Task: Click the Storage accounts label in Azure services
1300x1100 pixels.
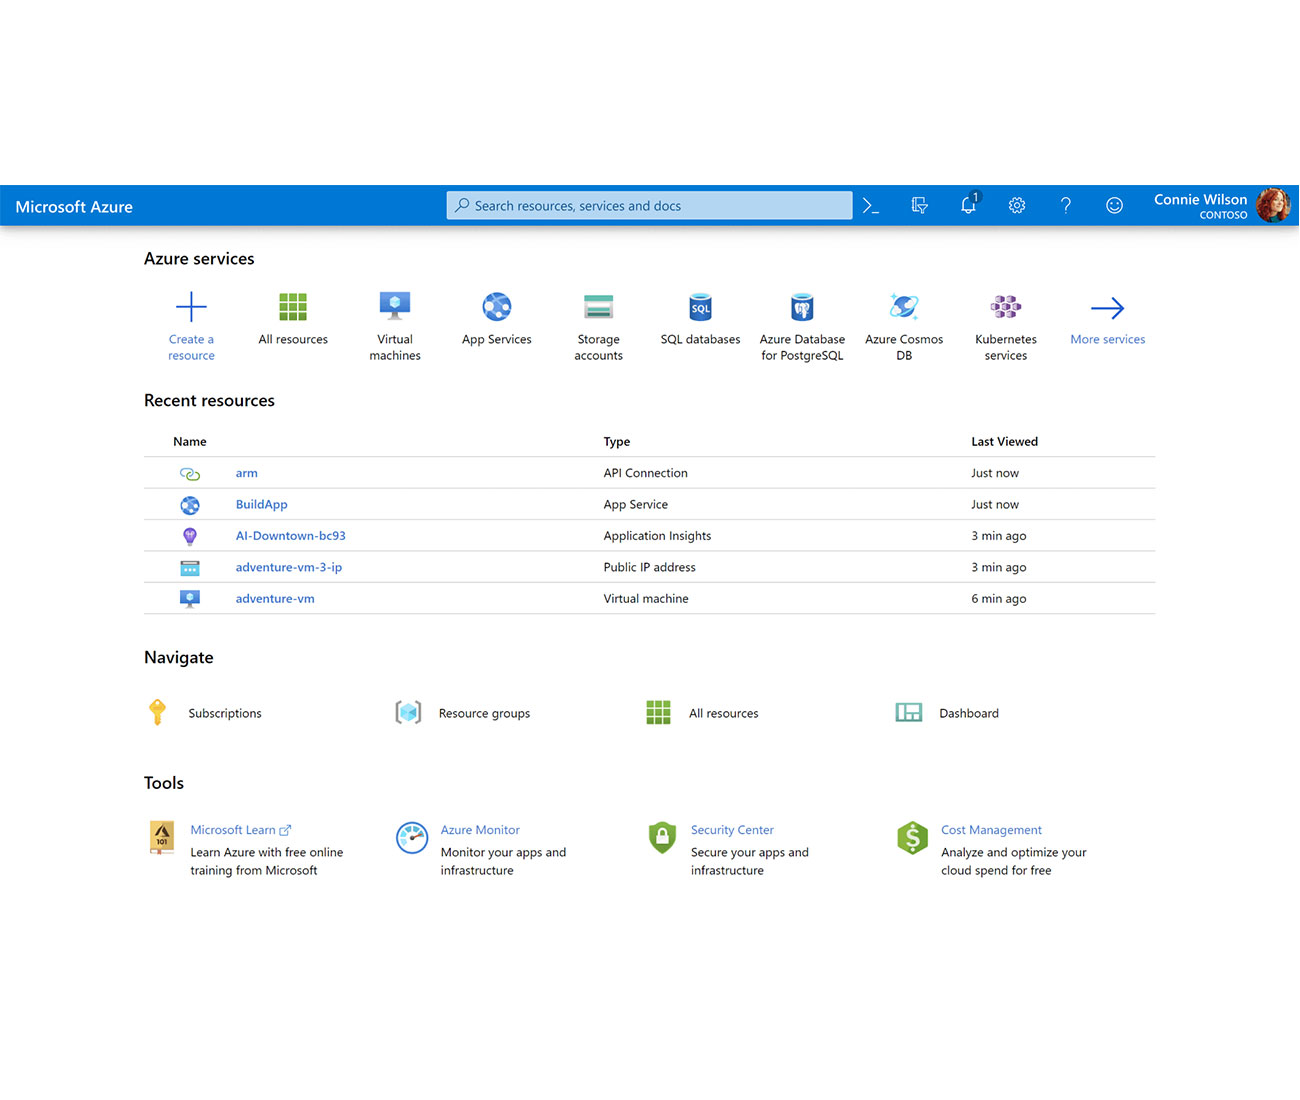Action: point(598,347)
